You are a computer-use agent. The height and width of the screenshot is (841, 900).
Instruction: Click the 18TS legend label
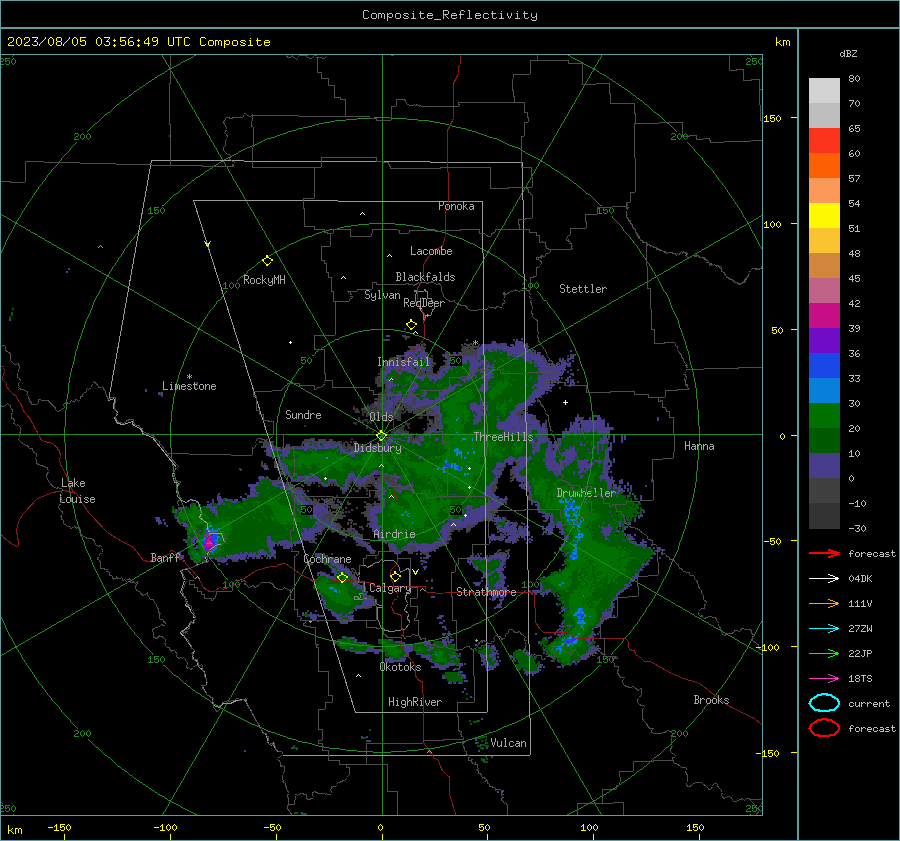pyautogui.click(x=860, y=679)
